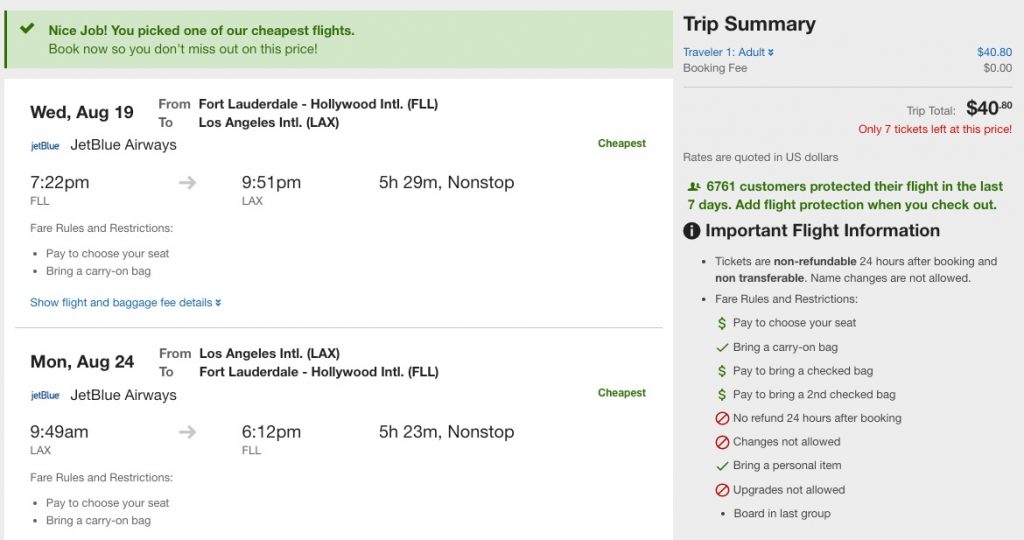Click the prohibited icon beside Upgrades not allowed
The height and width of the screenshot is (540, 1024).
[x=722, y=490]
